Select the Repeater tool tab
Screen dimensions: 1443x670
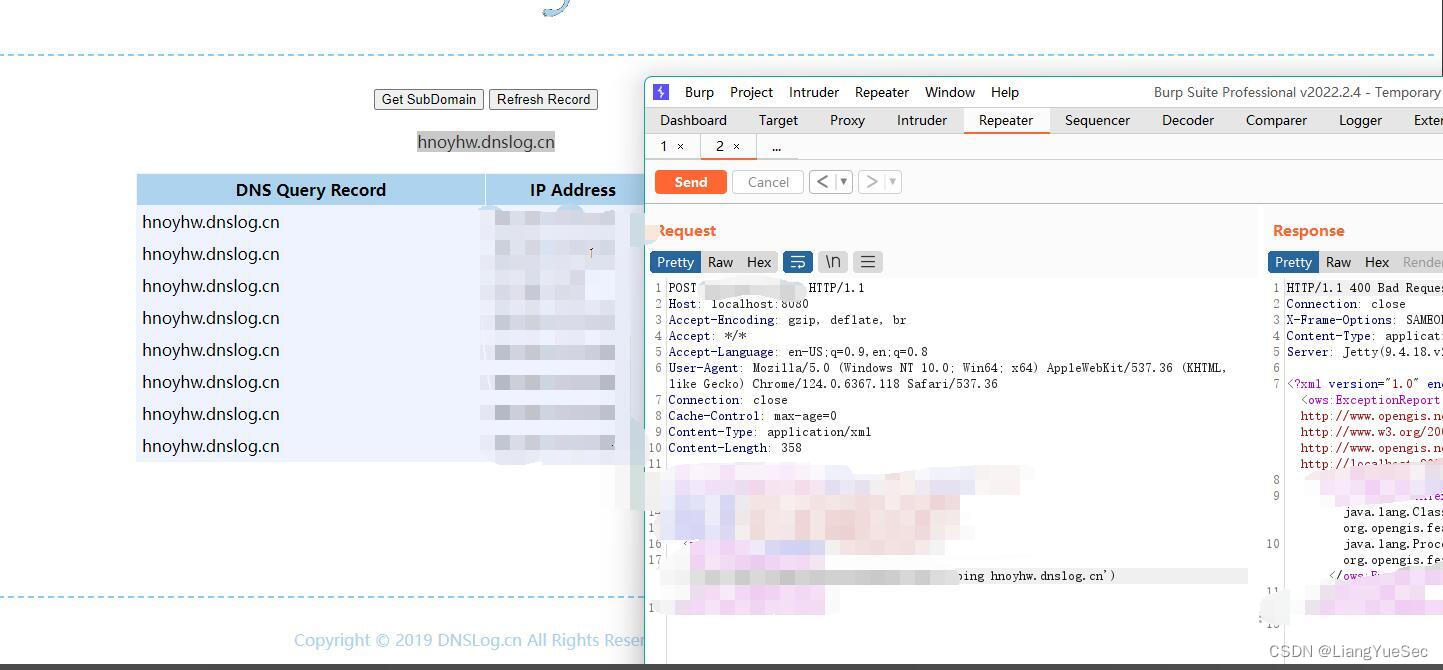coord(1006,120)
